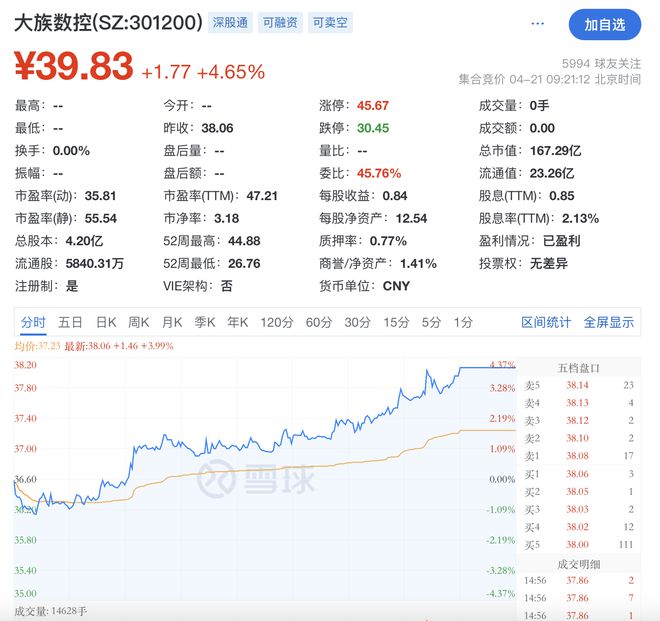Click the 每股收益 value 0.84
This screenshot has width=660, height=621.
(395, 196)
